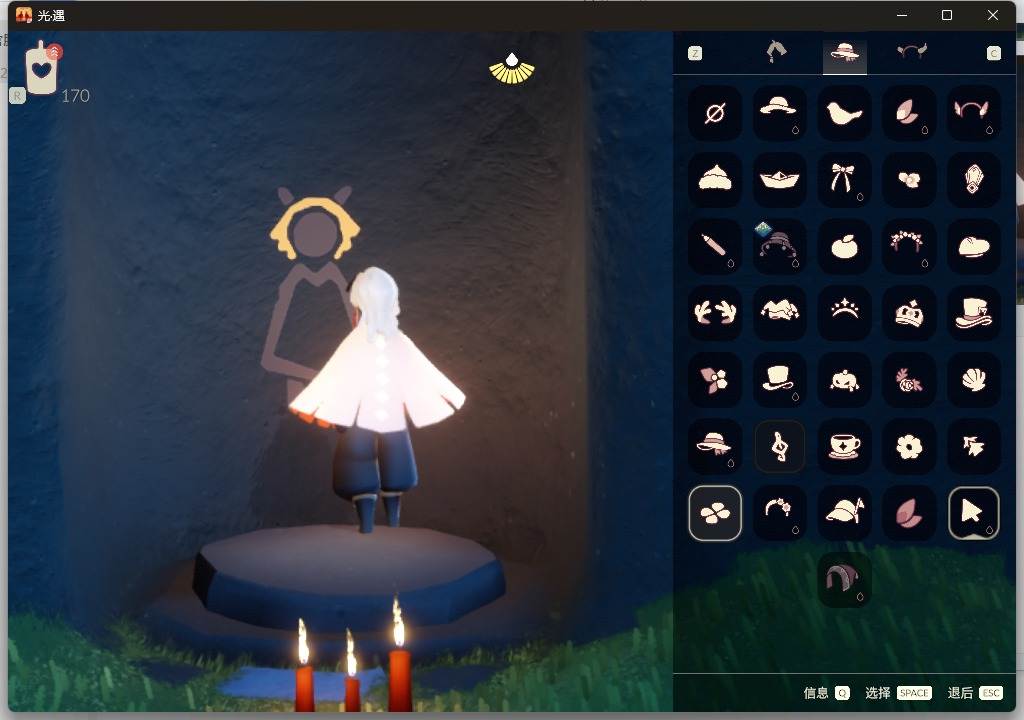This screenshot has width=1024, height=720.
Task: Equip the plain top hat with curled brim
Action: tap(779, 380)
